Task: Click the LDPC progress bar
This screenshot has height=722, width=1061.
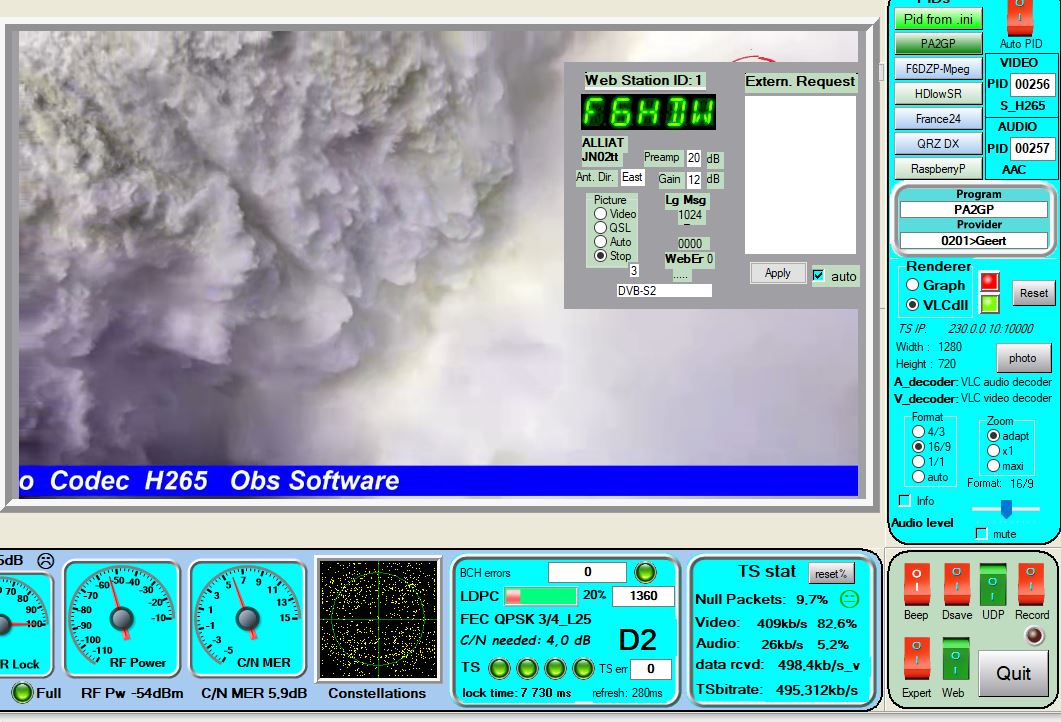Action: pos(540,595)
